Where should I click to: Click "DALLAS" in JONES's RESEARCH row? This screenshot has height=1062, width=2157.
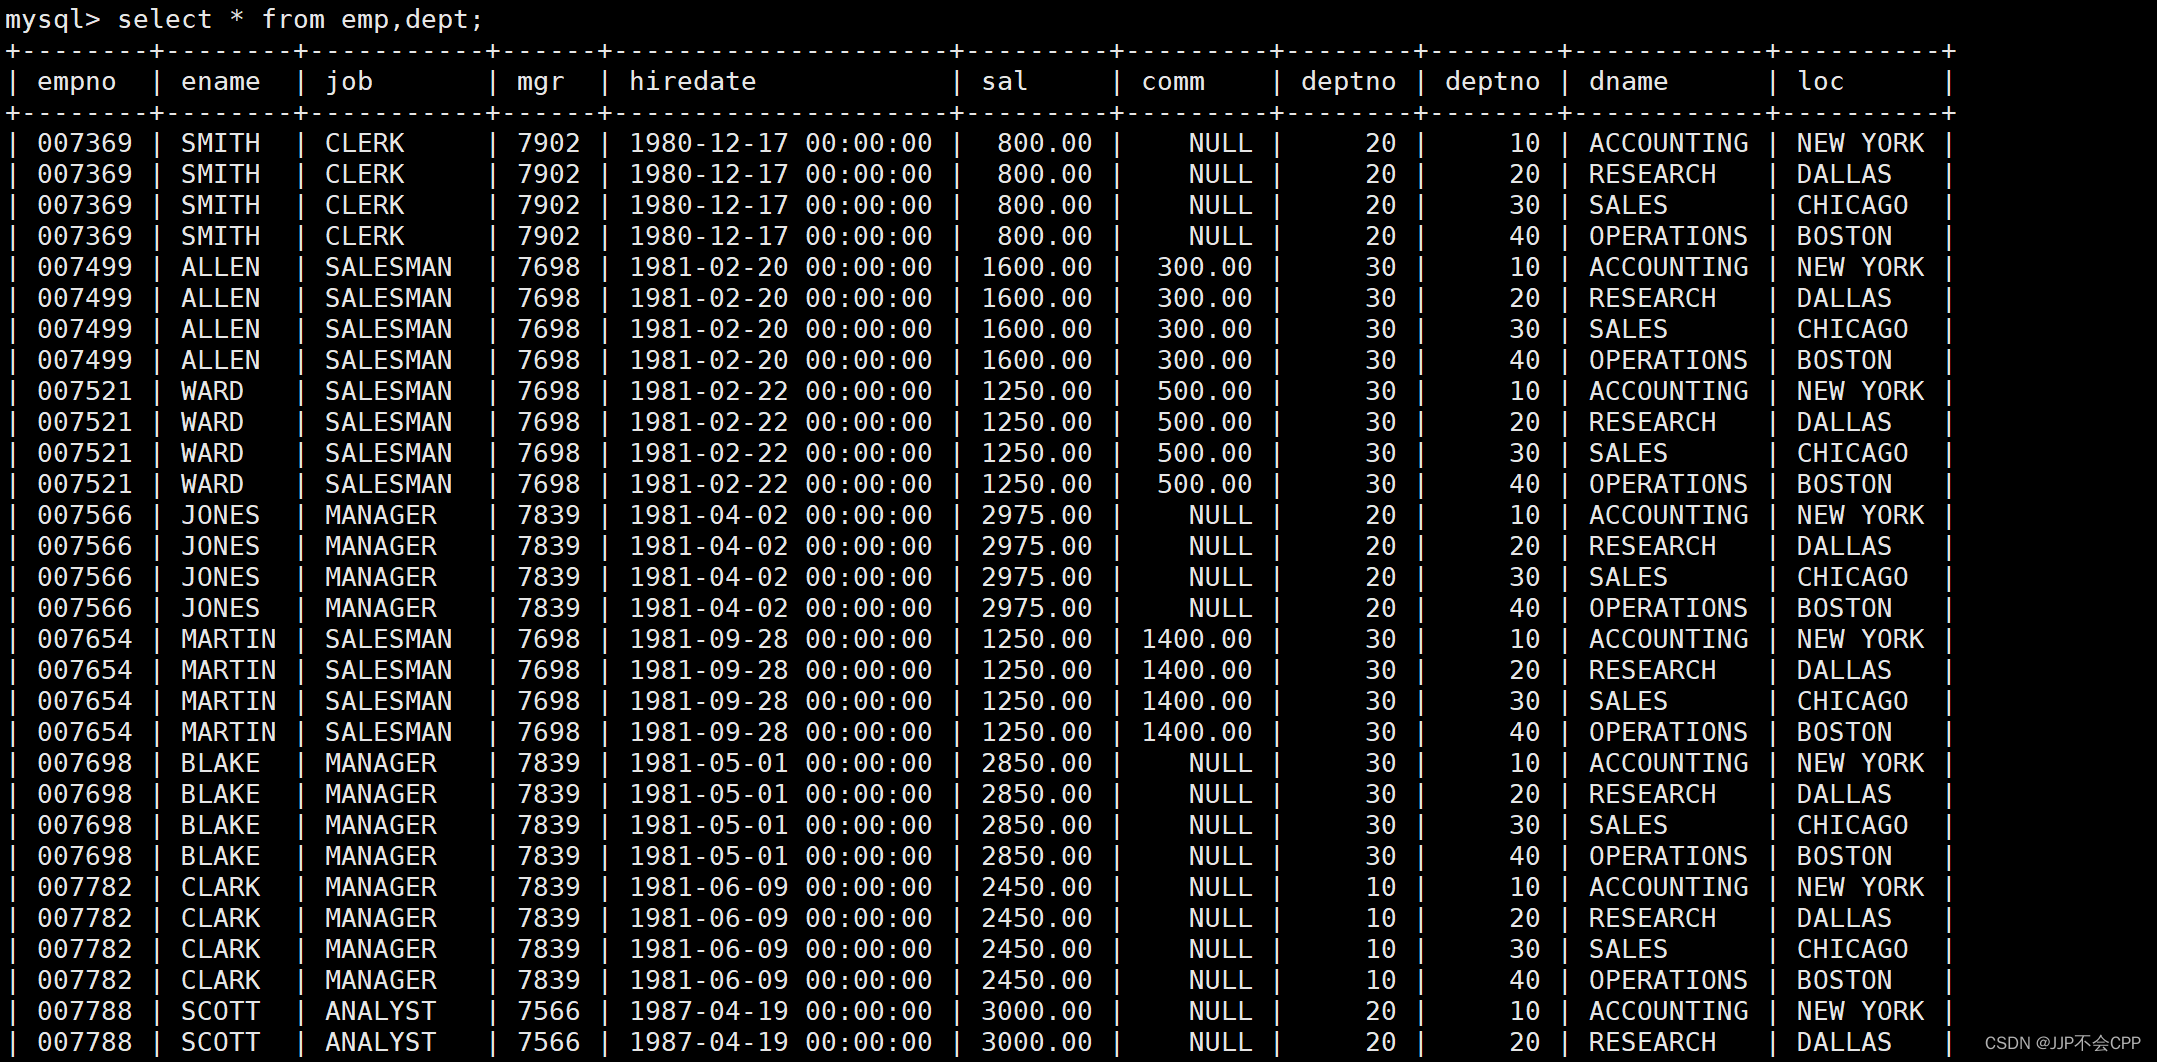(x=1845, y=546)
